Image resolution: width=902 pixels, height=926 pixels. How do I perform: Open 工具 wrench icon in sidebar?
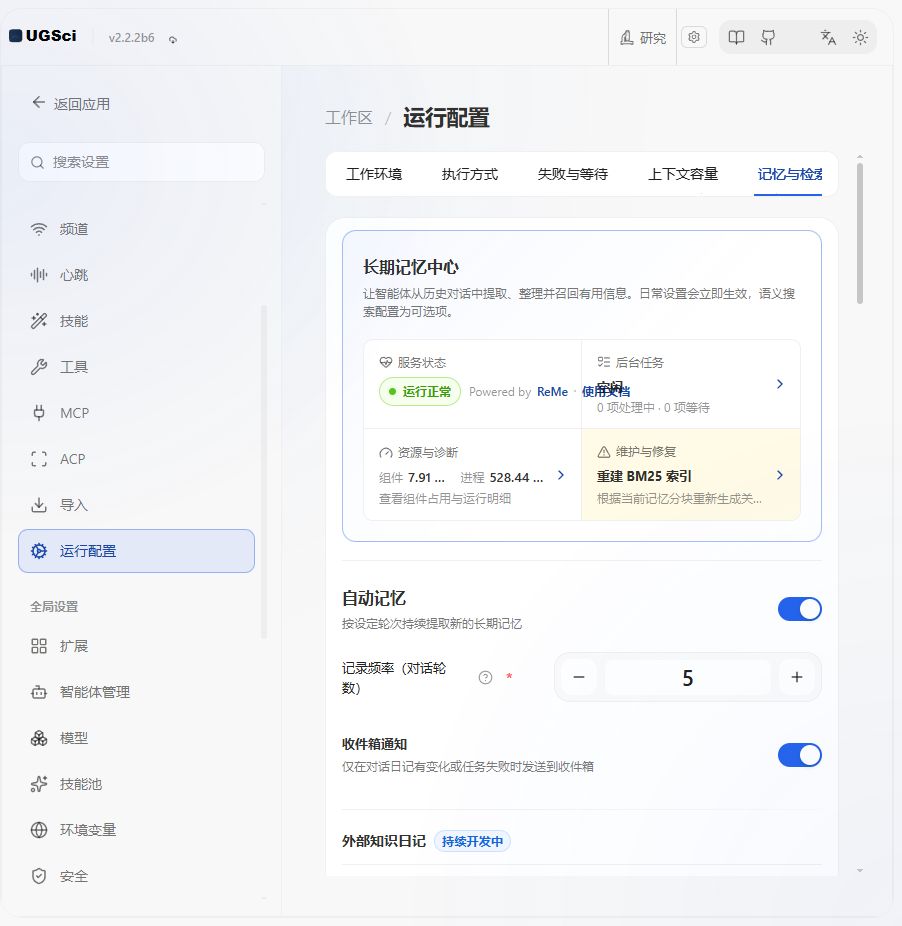pyautogui.click(x=38, y=367)
